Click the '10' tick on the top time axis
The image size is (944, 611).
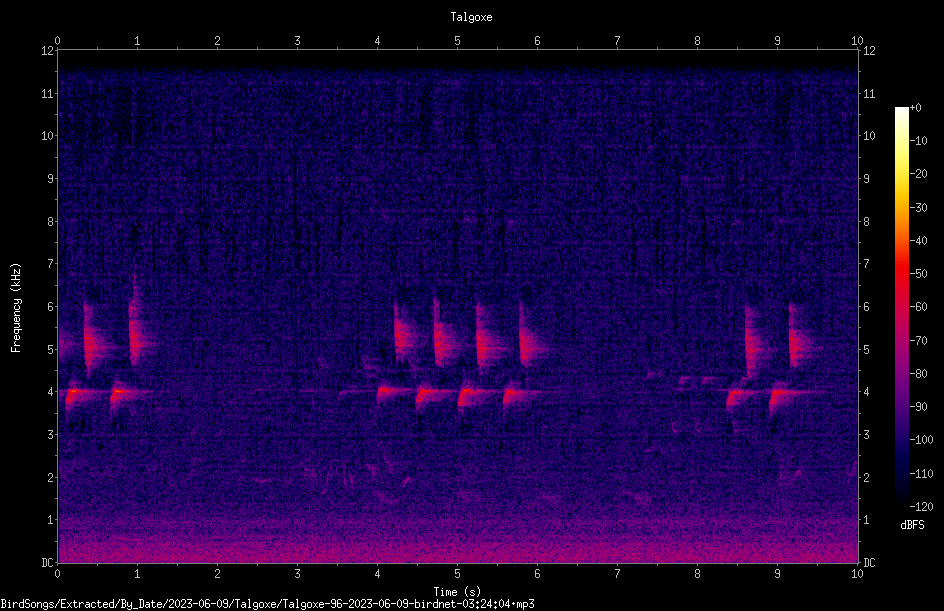click(857, 40)
